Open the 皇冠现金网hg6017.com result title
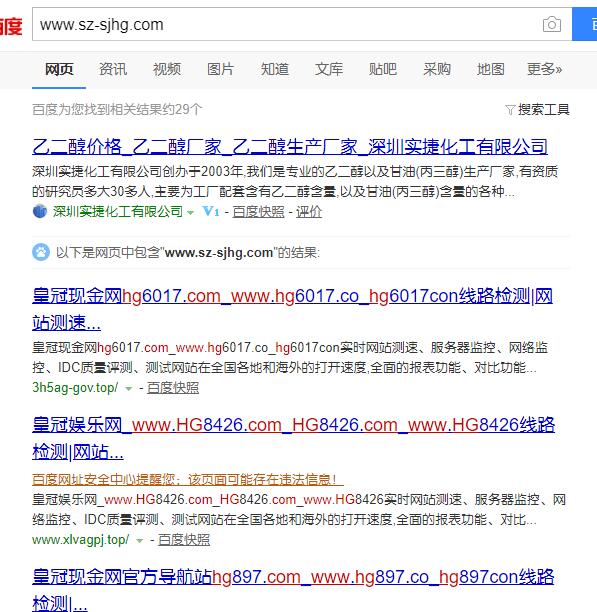 point(292,309)
